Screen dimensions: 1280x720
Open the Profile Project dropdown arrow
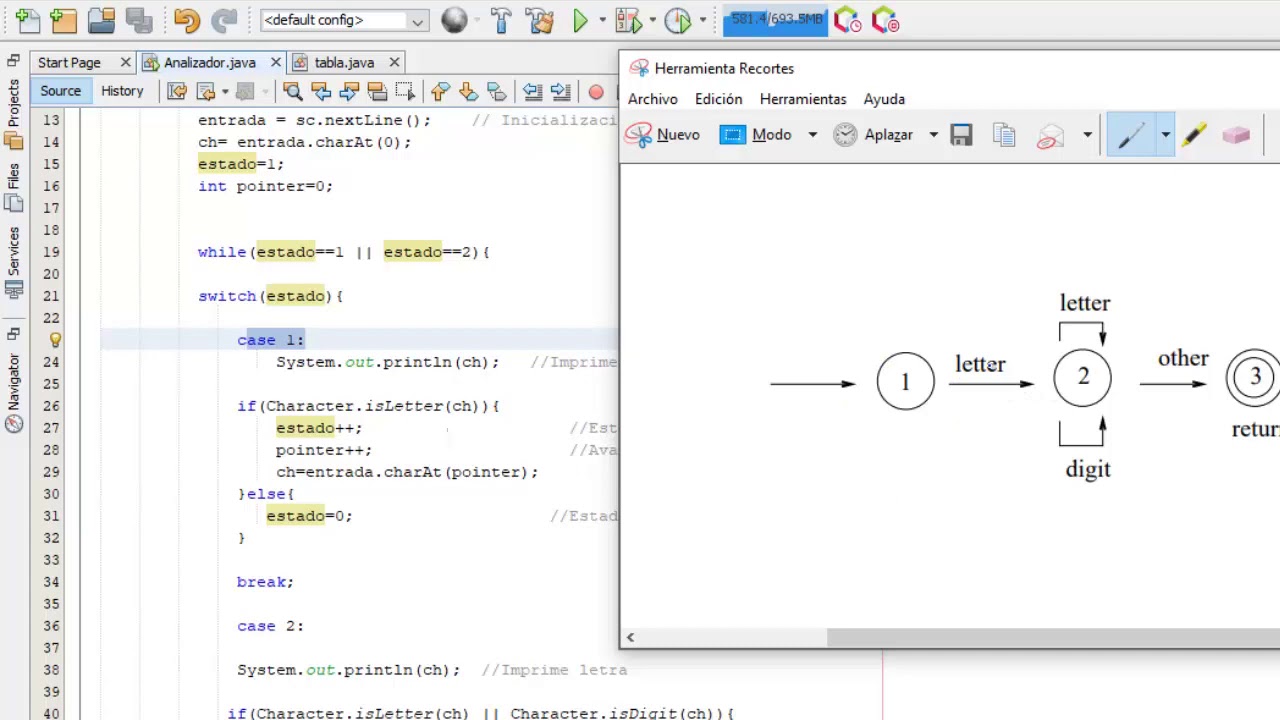tap(702, 20)
